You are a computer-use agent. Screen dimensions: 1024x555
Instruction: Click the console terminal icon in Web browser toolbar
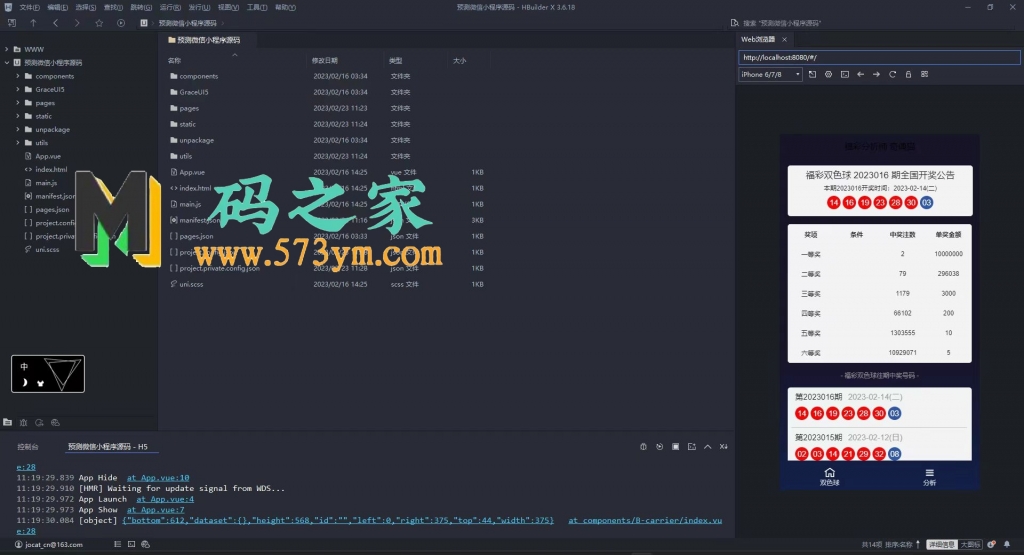pos(844,74)
